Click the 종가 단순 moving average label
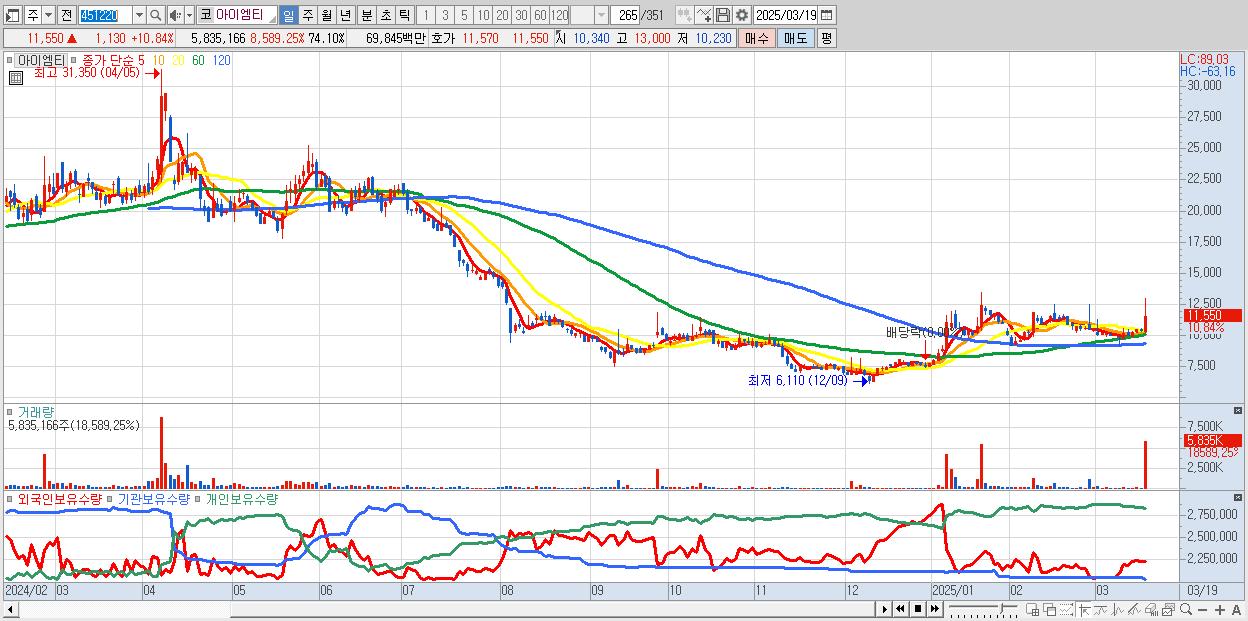Viewport: 1248px width, 621px height. [107, 60]
